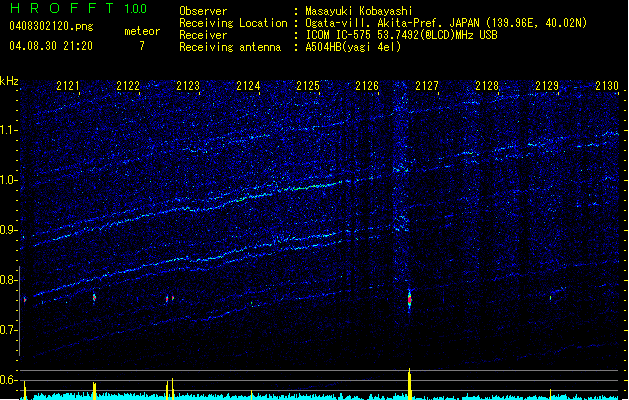Click the receiver value ICOM IC-575 53.7492 MHz
The width and height of the screenshot is (629, 400).
(402, 35)
